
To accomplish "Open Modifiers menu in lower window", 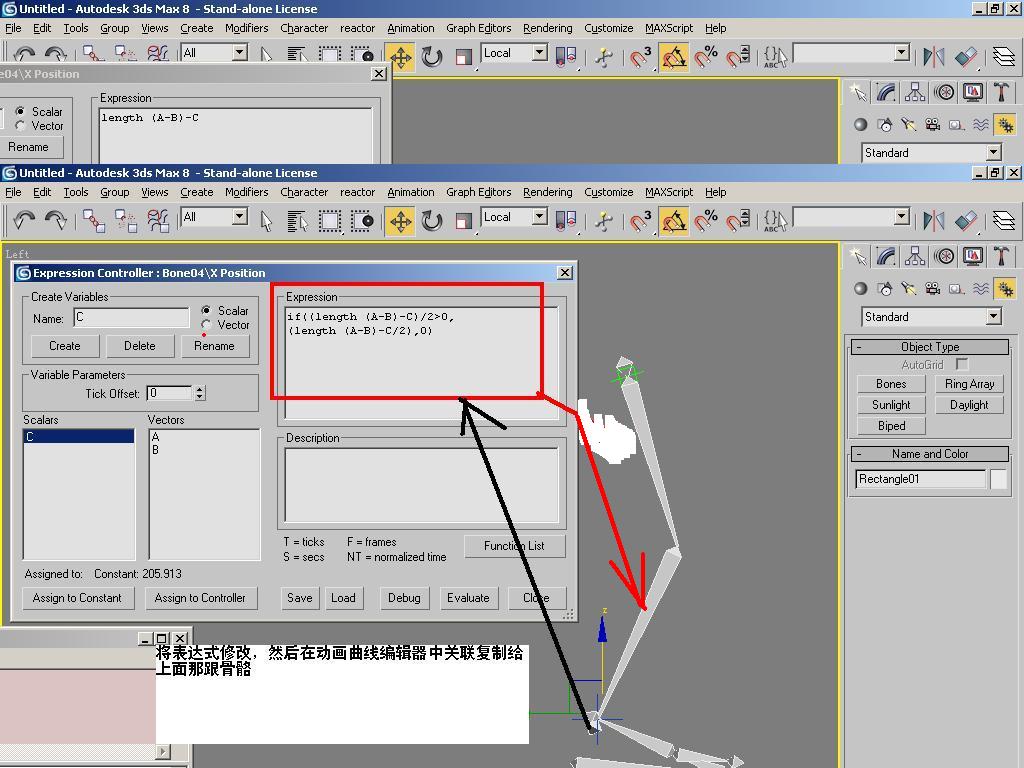I will [246, 192].
